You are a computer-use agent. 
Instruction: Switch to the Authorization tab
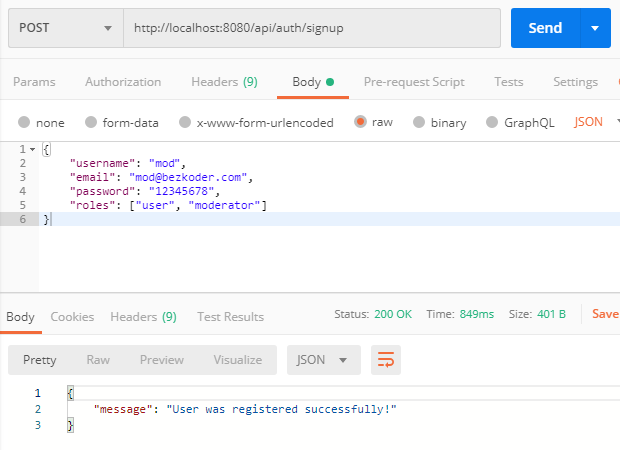point(123,82)
